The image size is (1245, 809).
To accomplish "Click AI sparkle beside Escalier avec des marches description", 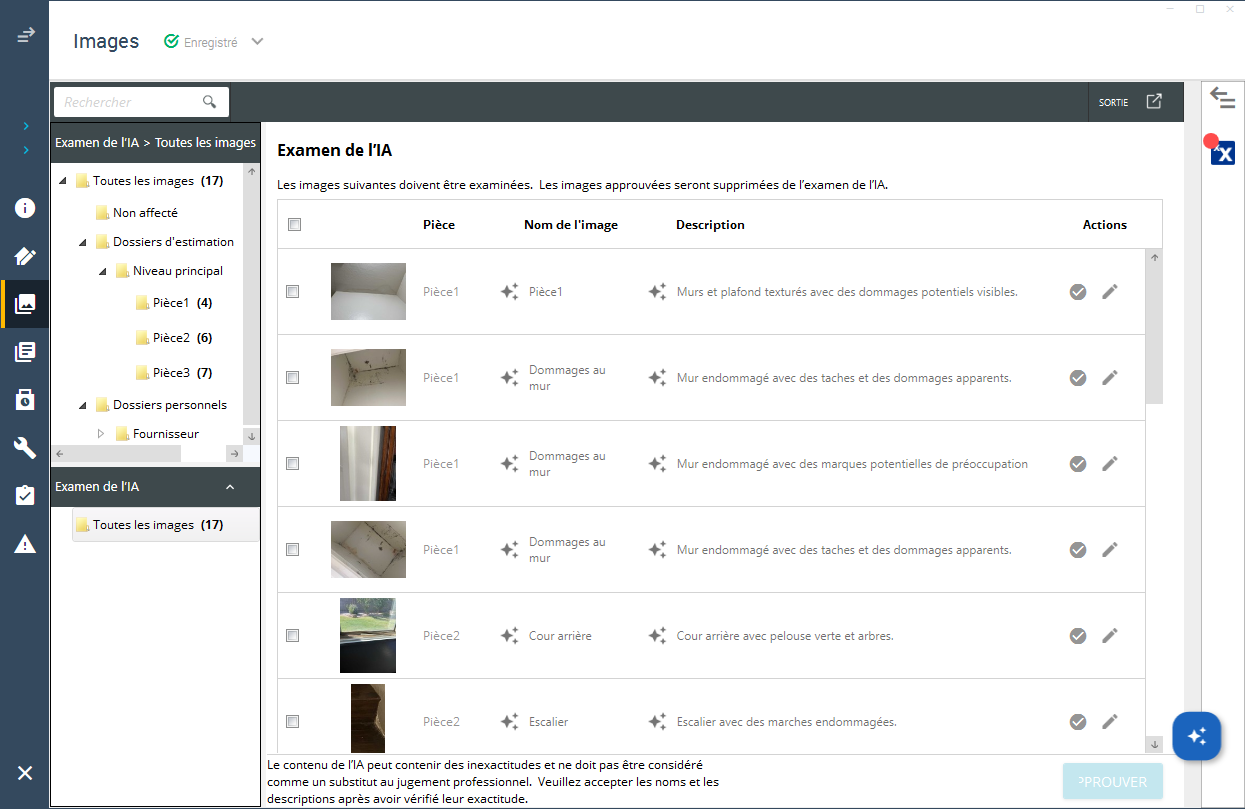I will click(x=657, y=722).
